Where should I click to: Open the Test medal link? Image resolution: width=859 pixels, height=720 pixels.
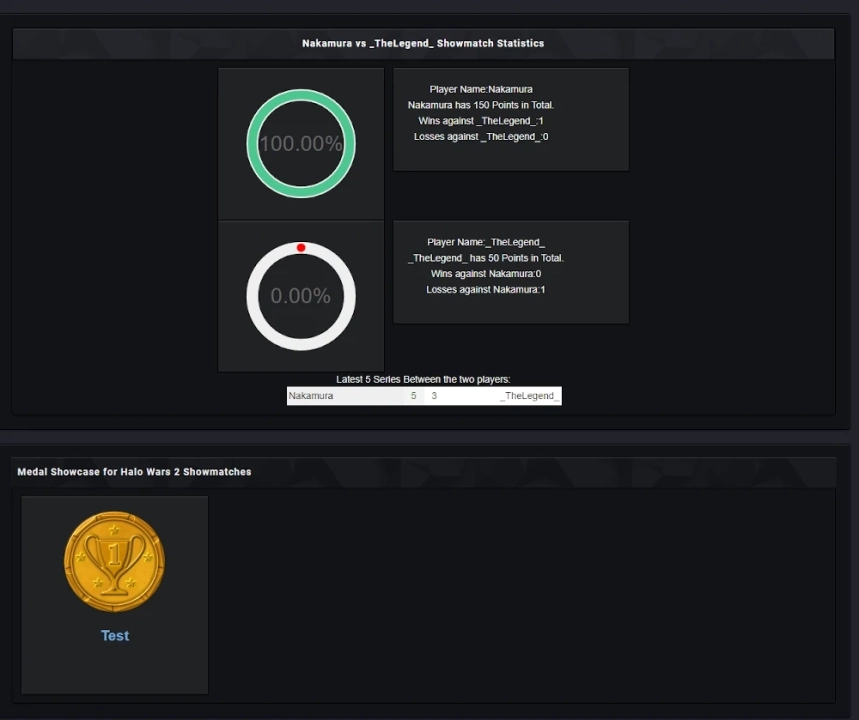point(114,636)
